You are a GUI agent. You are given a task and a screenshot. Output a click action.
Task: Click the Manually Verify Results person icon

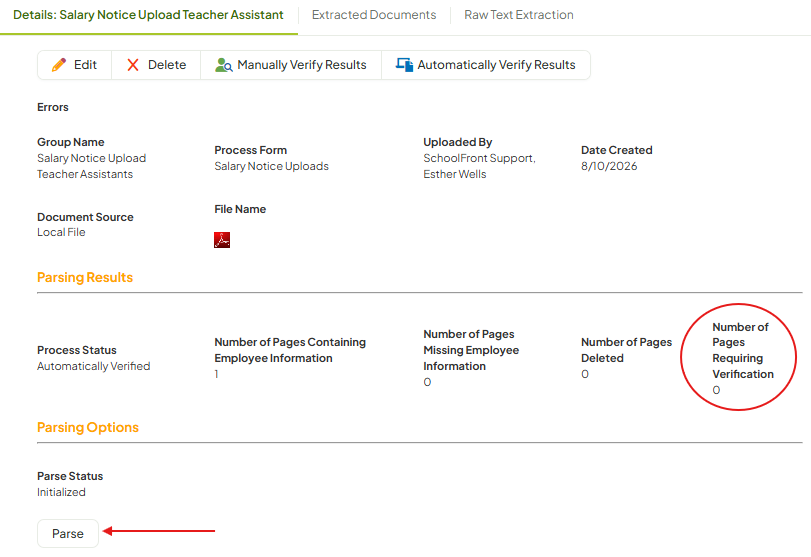223,65
